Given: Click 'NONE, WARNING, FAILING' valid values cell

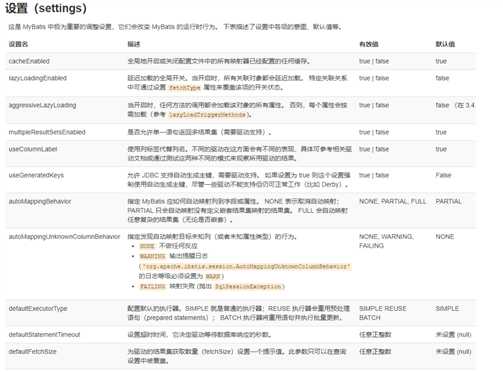Looking at the screenshot, I should tap(386, 241).
